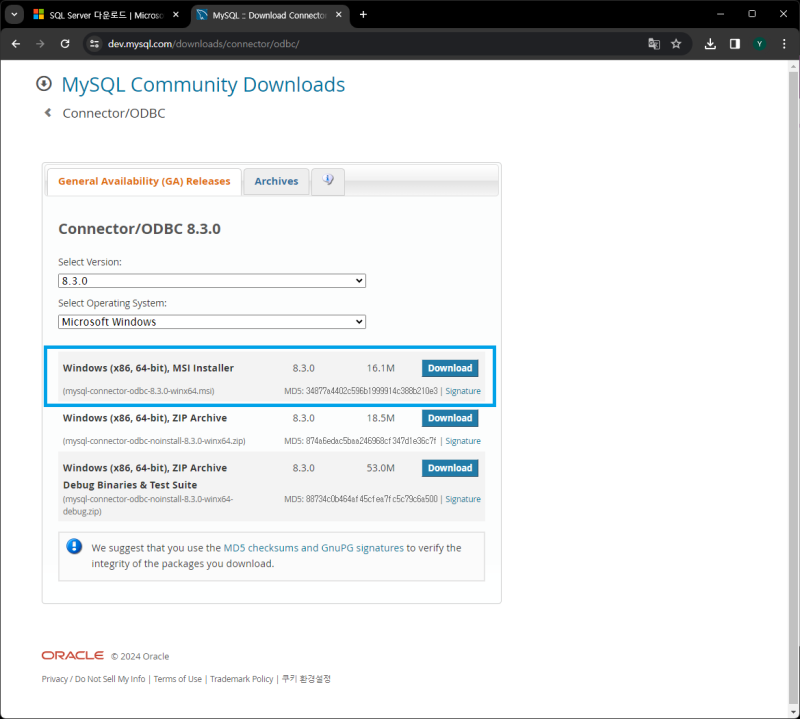800x719 pixels.
Task: Click the Oracle logo in the footer
Action: pos(71,655)
